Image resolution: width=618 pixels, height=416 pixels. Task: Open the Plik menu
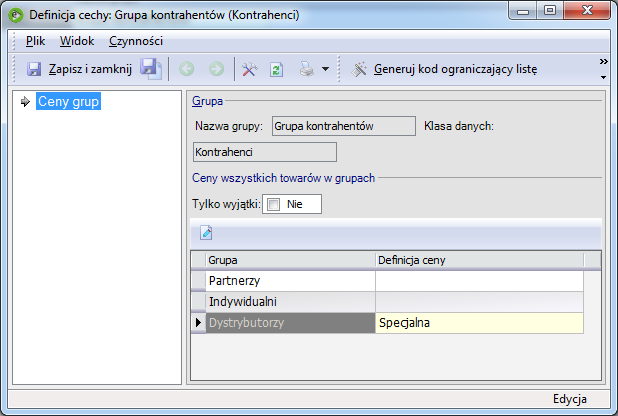(x=35, y=41)
